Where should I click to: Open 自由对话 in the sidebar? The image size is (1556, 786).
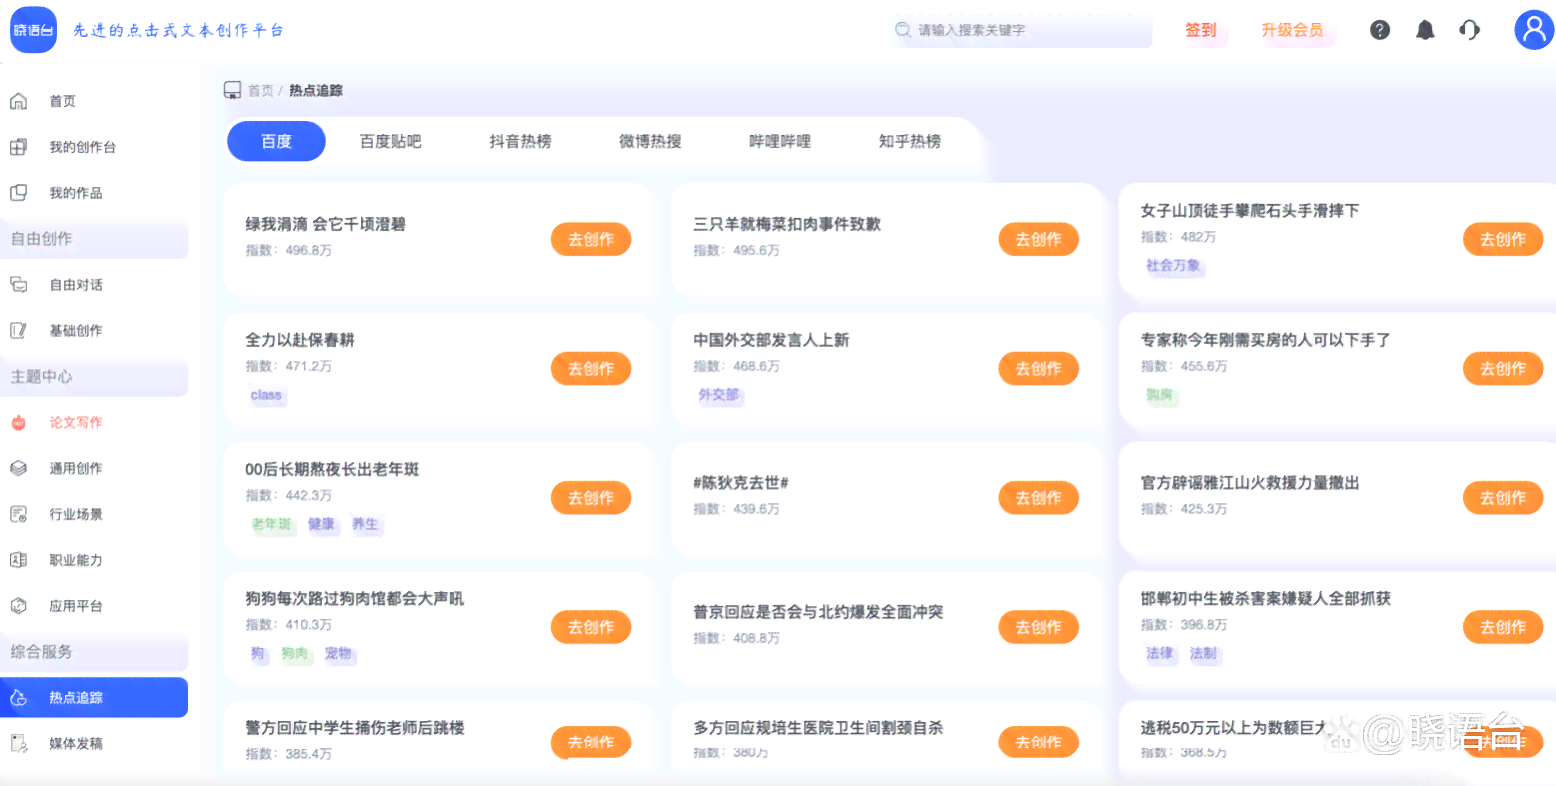click(x=76, y=285)
